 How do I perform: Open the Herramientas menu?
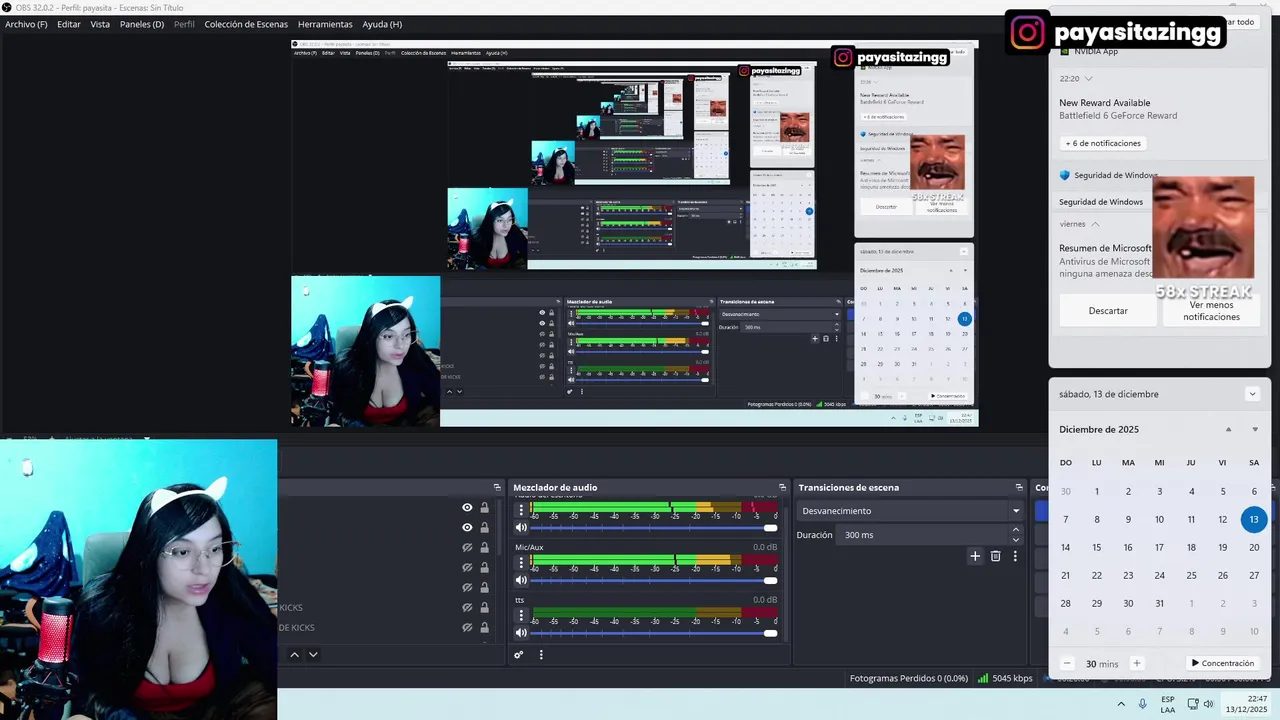coord(325,24)
